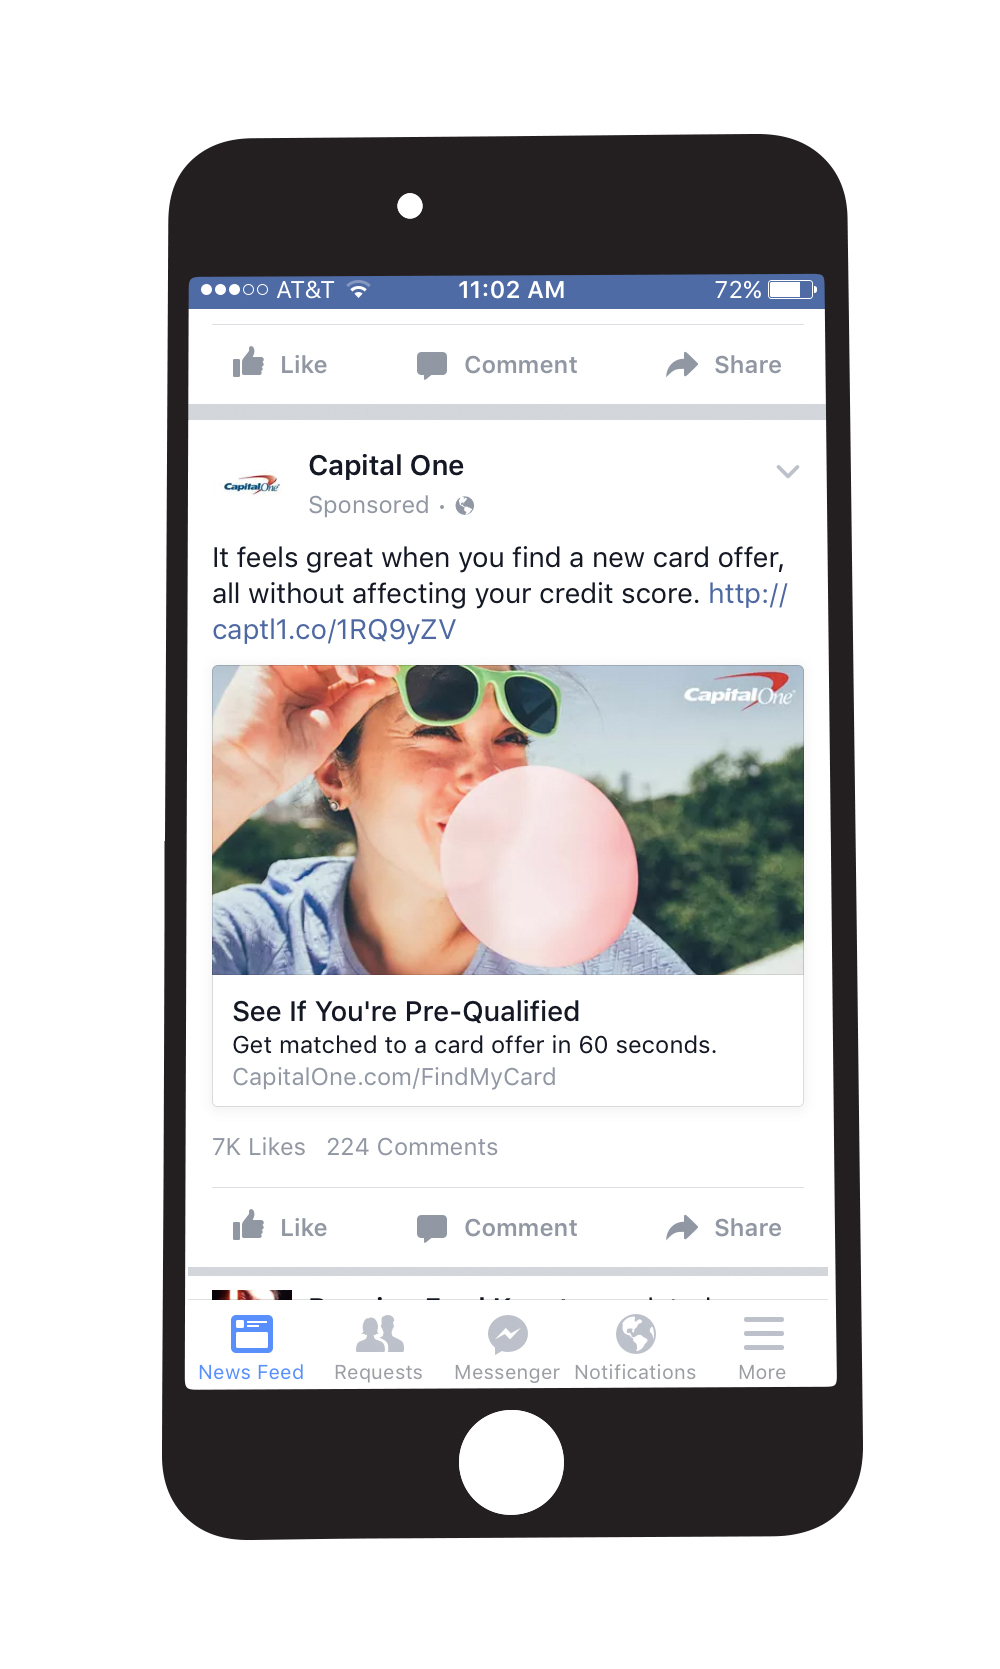The width and height of the screenshot is (1000, 1669).
Task: Open the captl1.co/1RQ9yZV link
Action: 500,611
